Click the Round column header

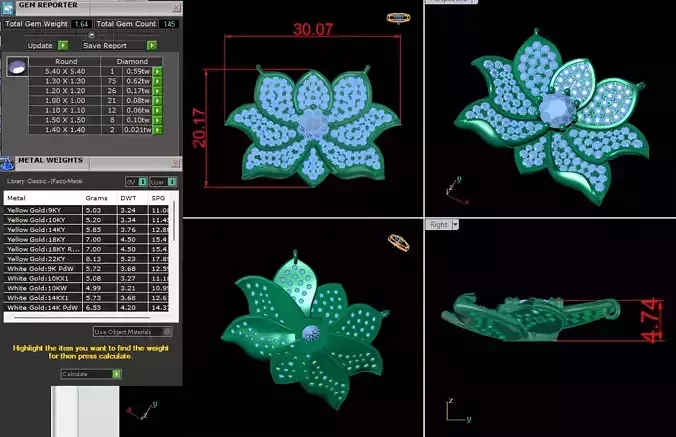(x=66, y=62)
